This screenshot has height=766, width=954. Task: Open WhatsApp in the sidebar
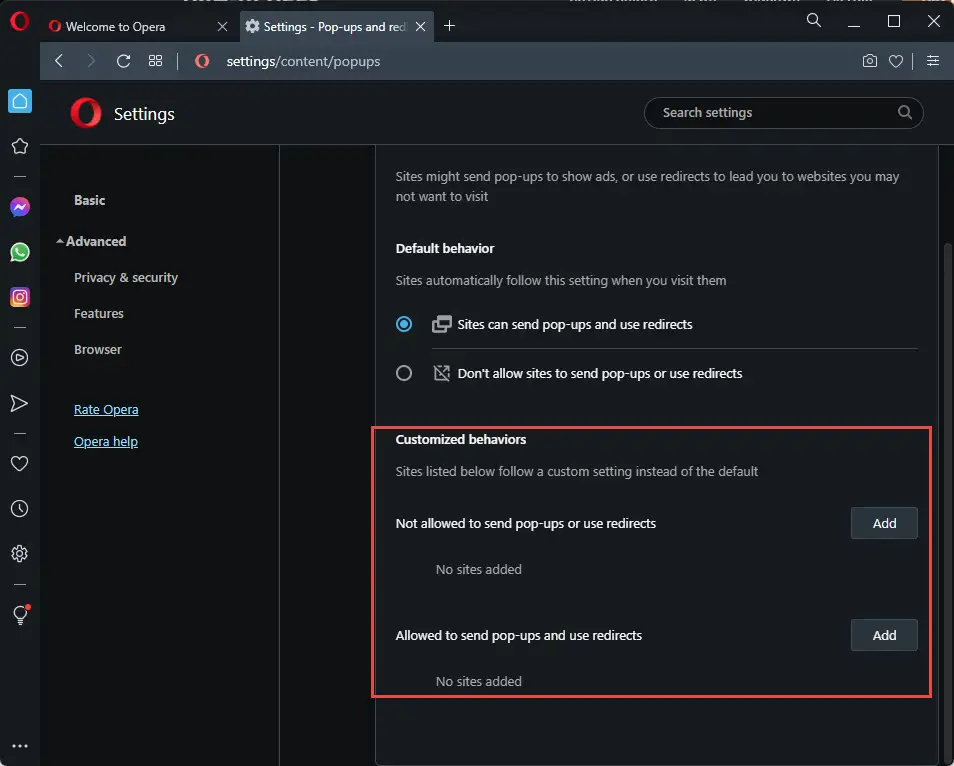[20, 252]
